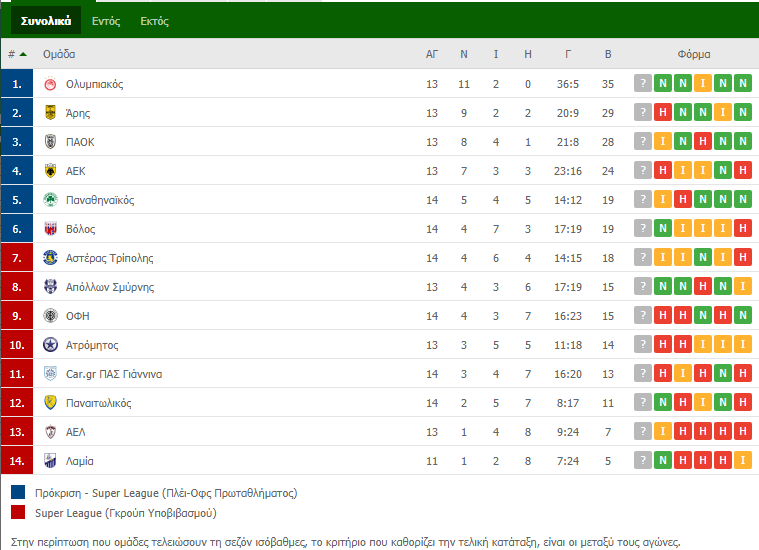Open the Απόλλων Σμύρνης team link
This screenshot has height=550, width=759.
point(110,287)
